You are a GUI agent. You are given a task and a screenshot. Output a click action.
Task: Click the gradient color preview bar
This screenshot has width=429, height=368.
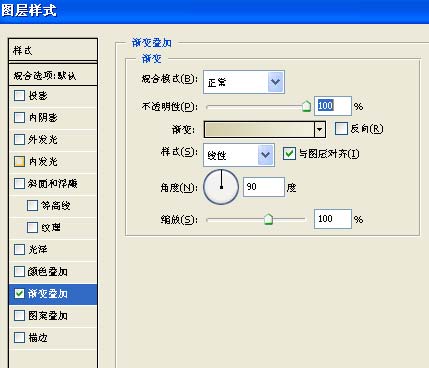point(259,129)
